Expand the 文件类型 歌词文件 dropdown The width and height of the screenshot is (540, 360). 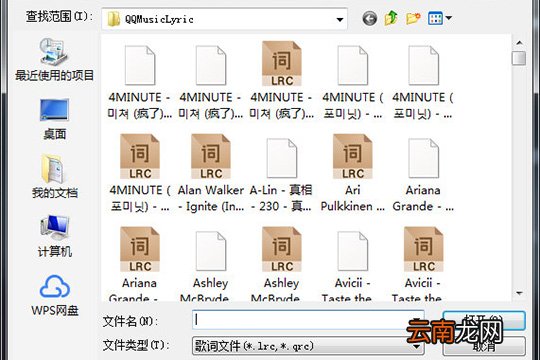417,347
